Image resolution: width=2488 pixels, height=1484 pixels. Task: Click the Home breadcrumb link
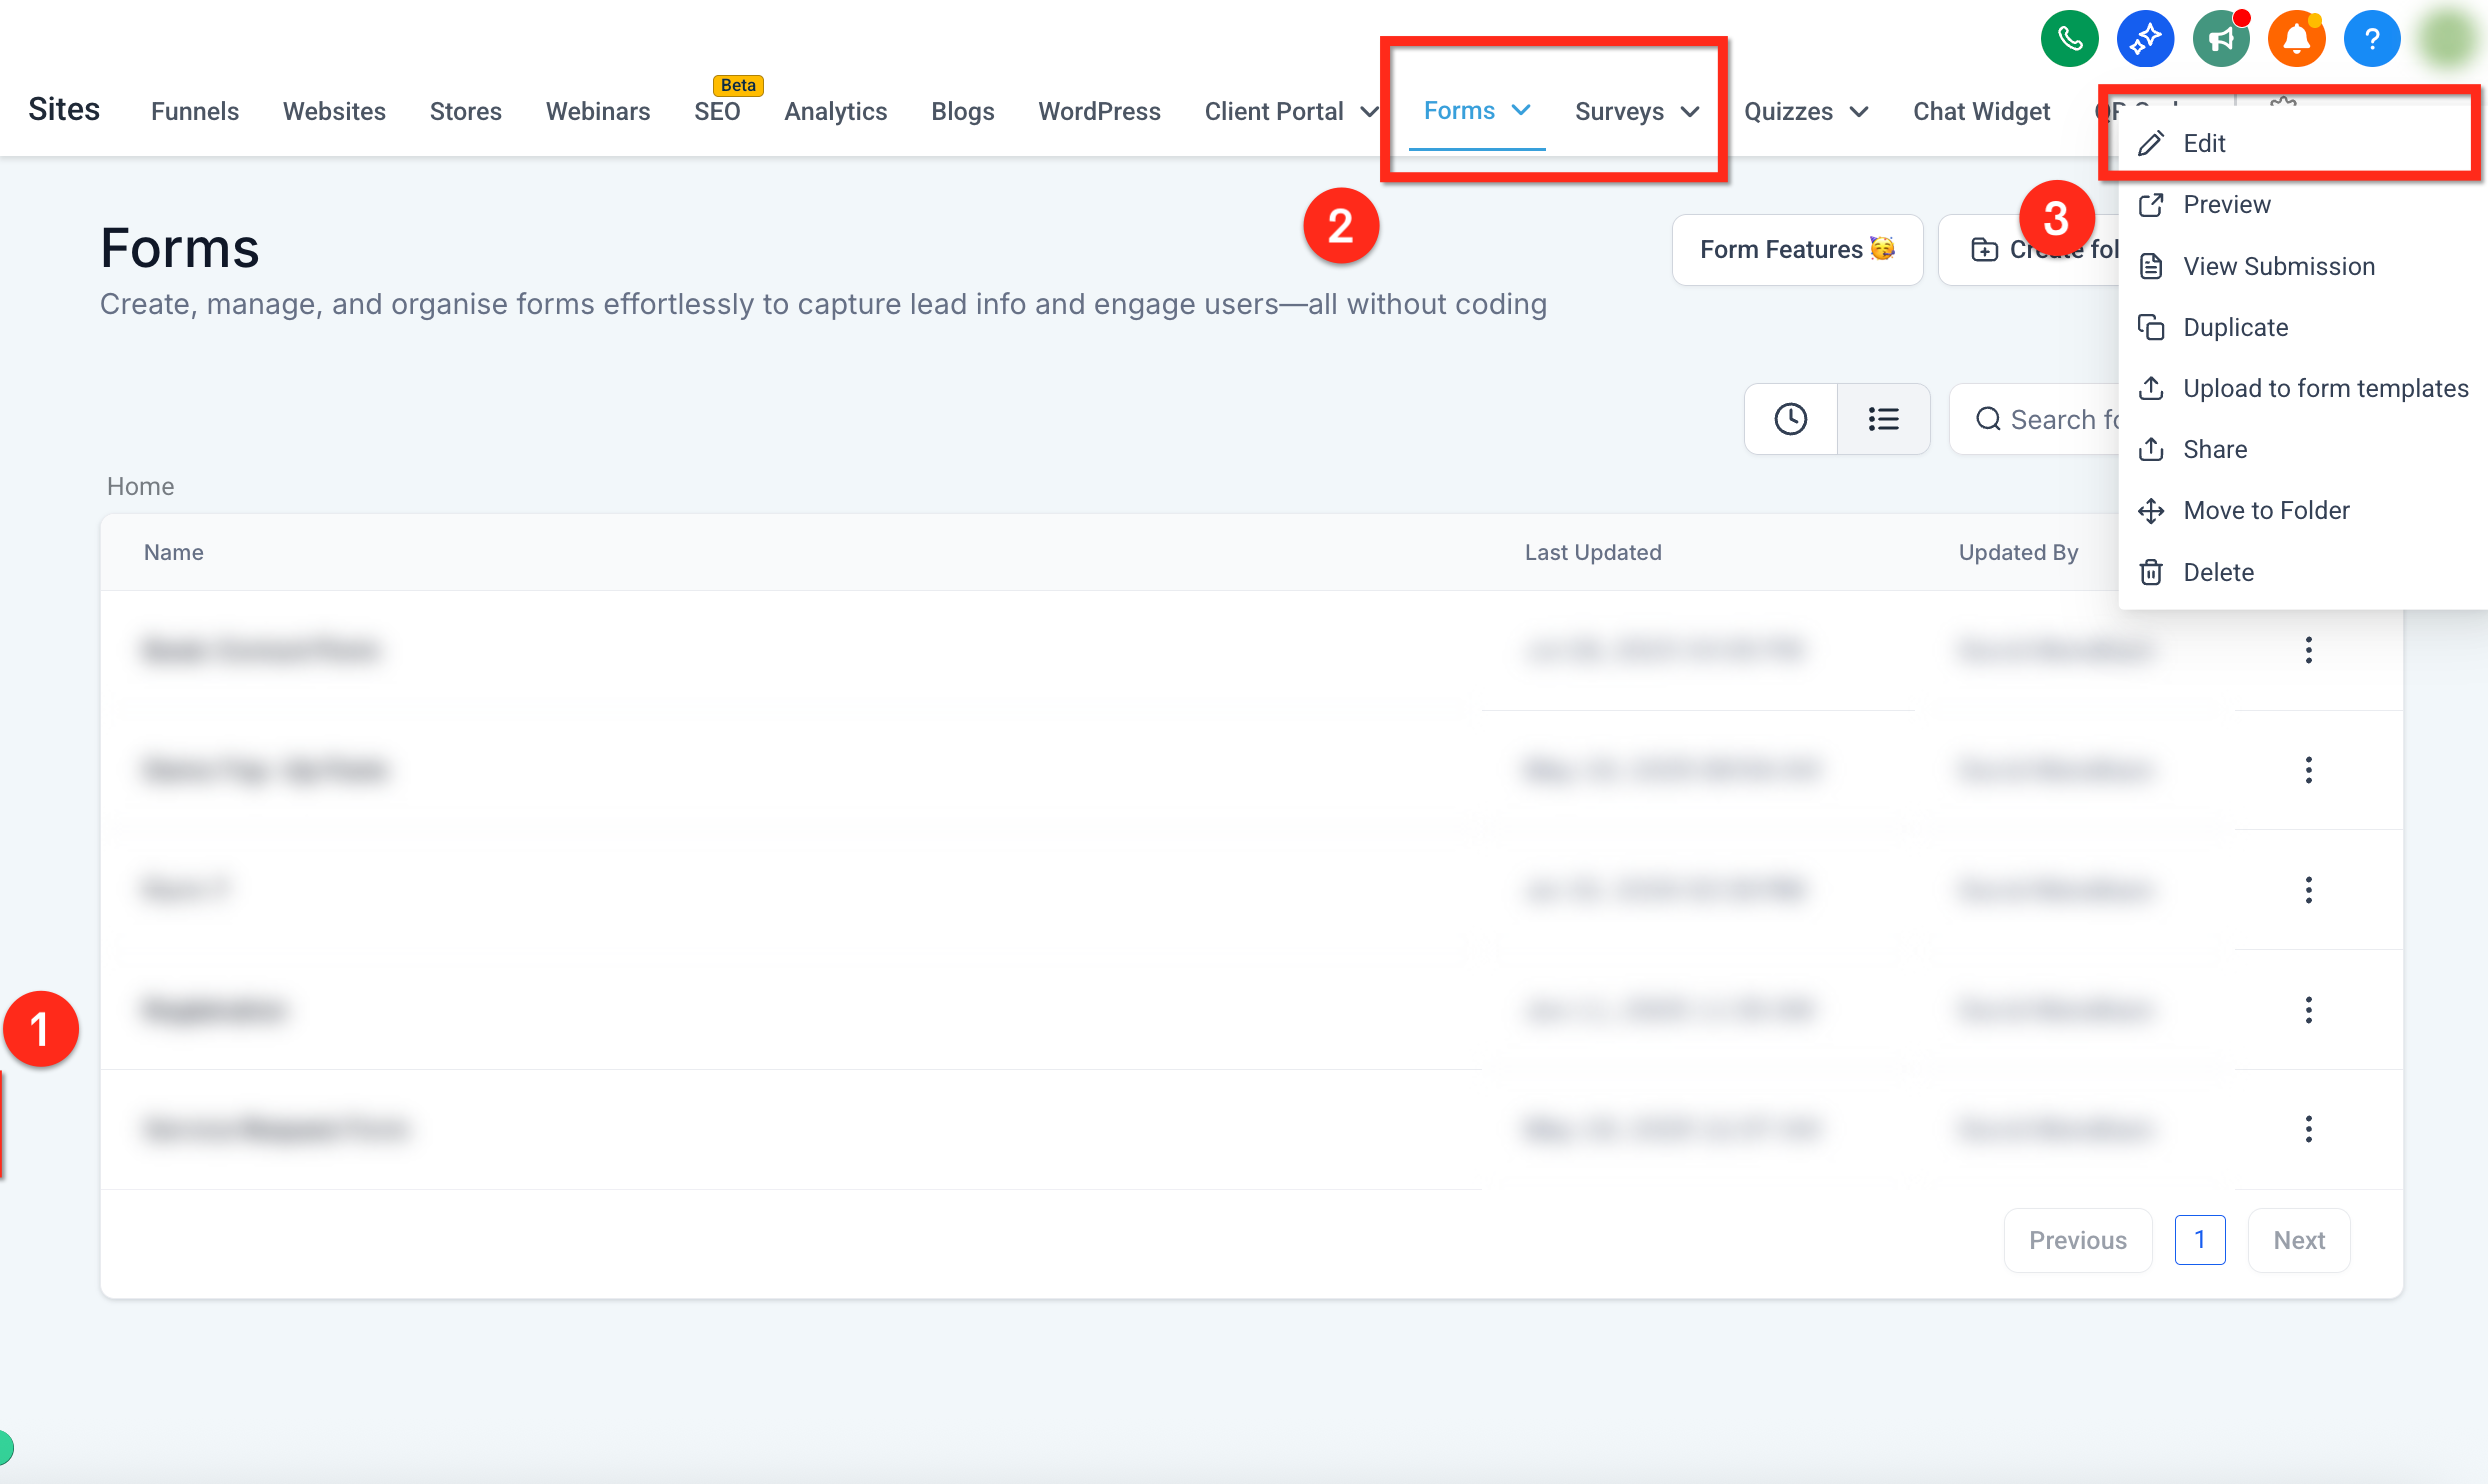pyautogui.click(x=141, y=486)
